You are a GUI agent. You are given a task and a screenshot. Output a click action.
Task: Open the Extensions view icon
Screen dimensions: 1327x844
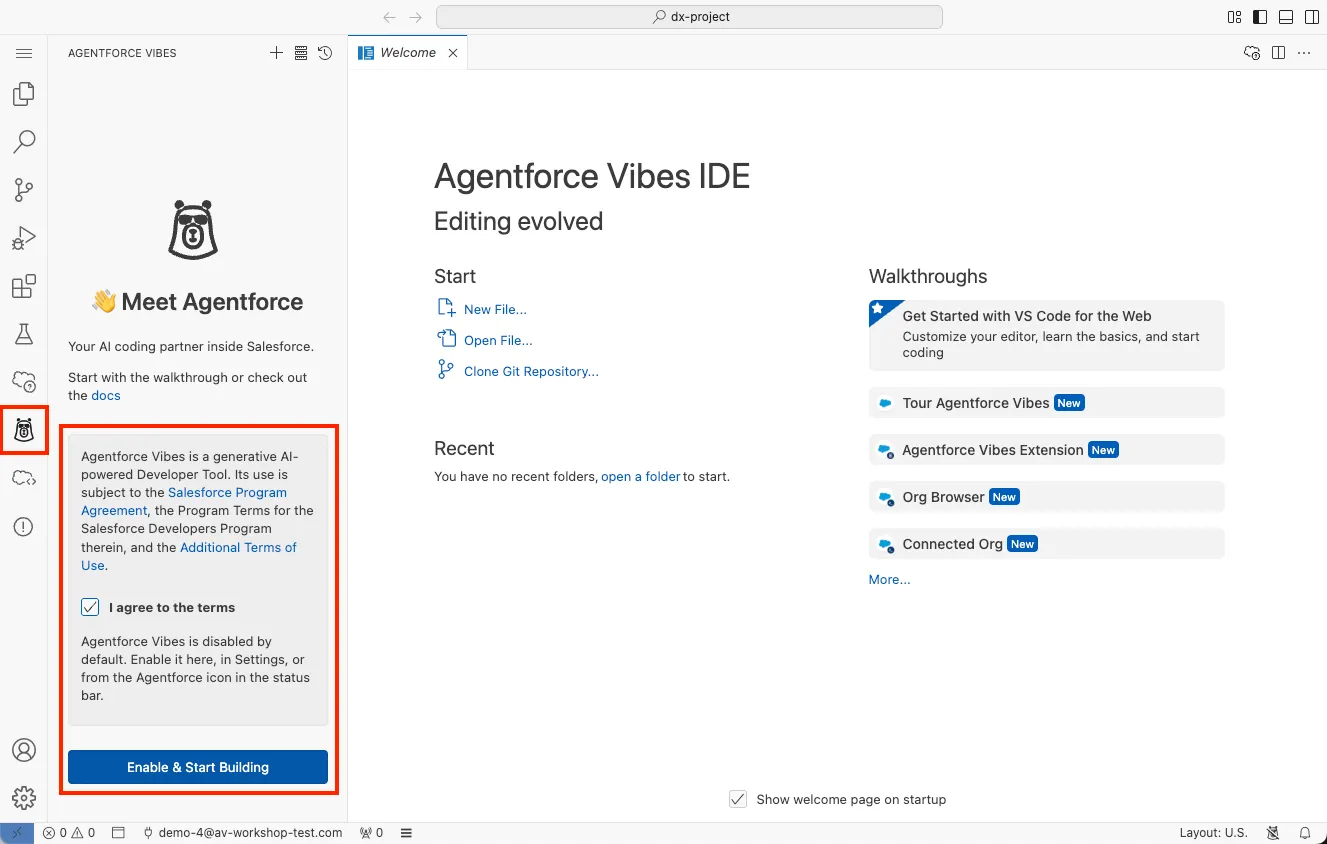coord(24,287)
